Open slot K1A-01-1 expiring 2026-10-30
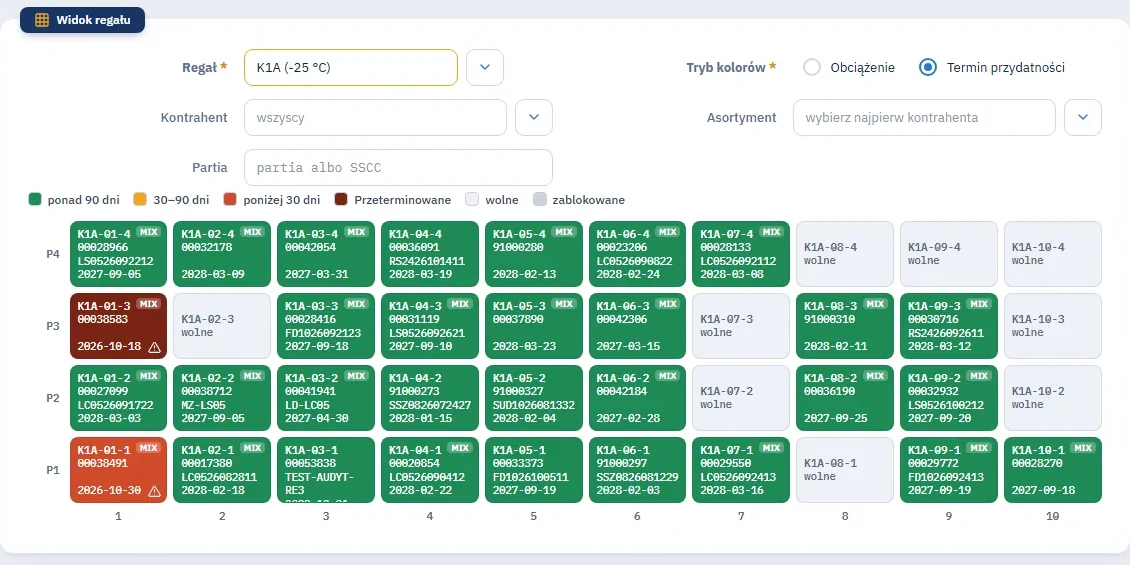The width and height of the screenshot is (1130, 565). (x=119, y=470)
